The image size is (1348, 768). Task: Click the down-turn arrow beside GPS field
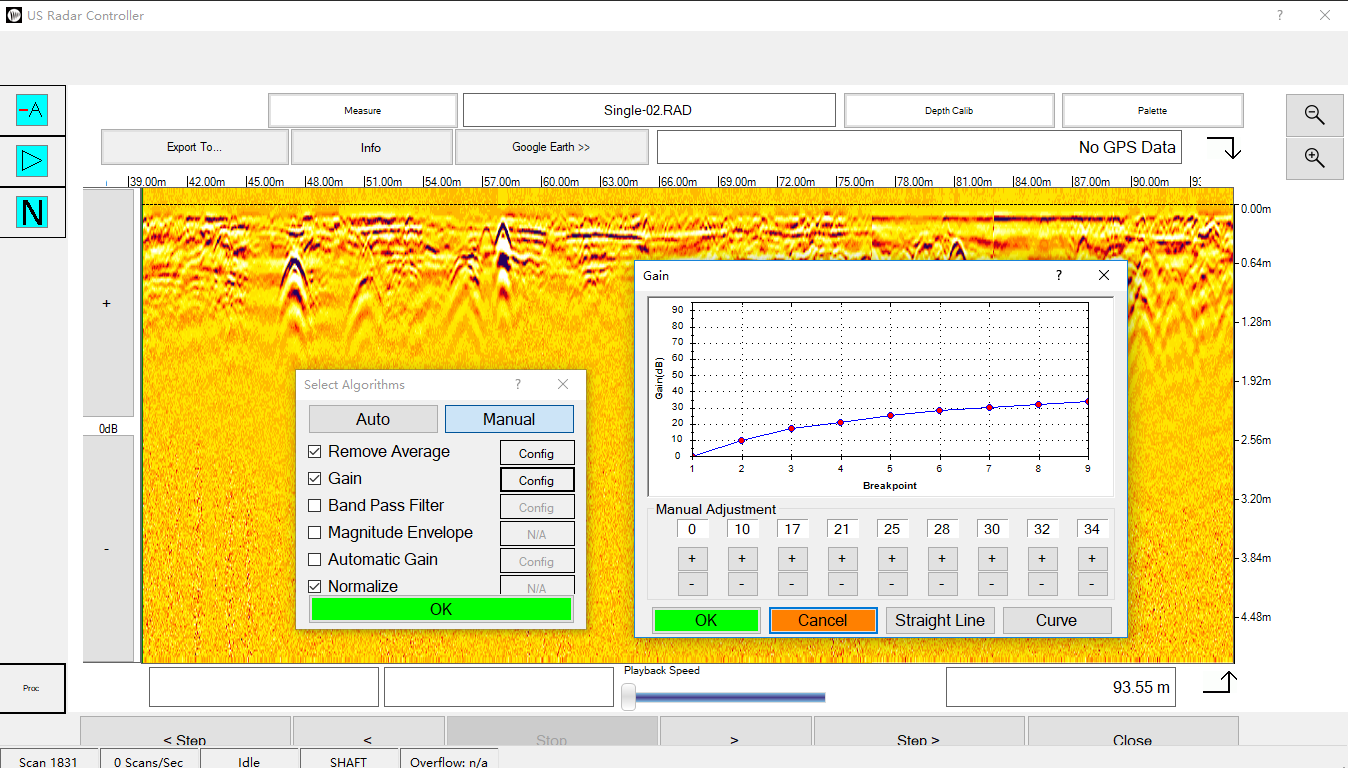[x=1224, y=148]
